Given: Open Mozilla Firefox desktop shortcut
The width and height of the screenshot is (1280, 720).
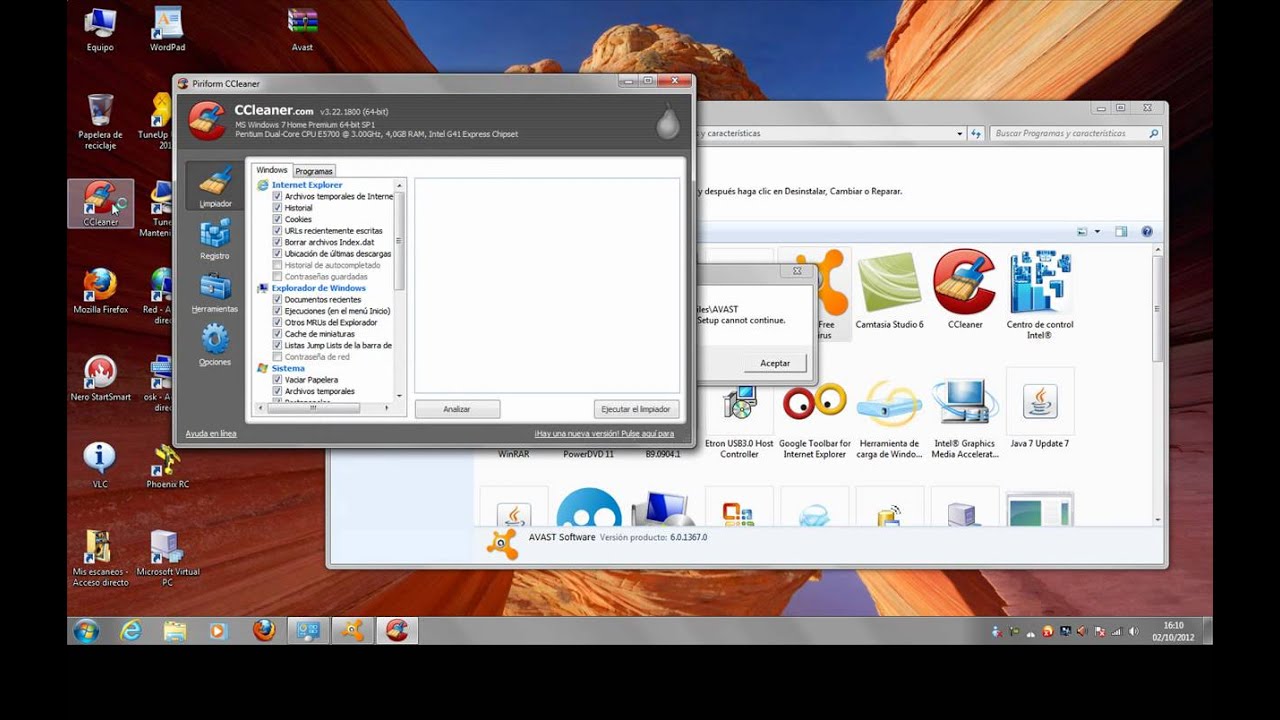Looking at the screenshot, I should coord(100,291).
